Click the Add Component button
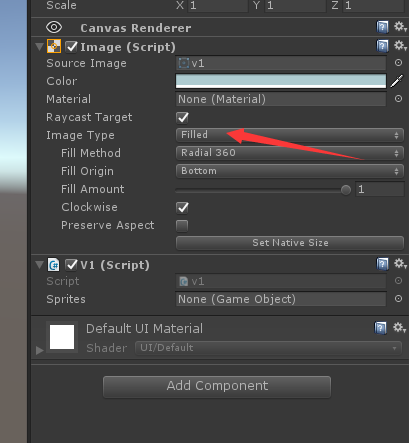The image size is (409, 443). (217, 387)
